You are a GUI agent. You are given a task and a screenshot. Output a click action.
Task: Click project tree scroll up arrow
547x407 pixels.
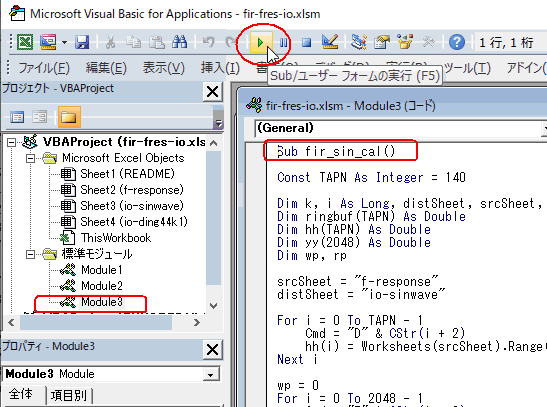(214, 143)
